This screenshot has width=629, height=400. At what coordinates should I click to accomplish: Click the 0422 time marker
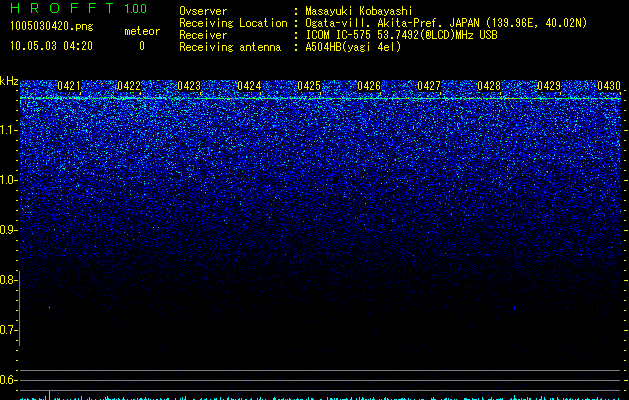tap(129, 86)
